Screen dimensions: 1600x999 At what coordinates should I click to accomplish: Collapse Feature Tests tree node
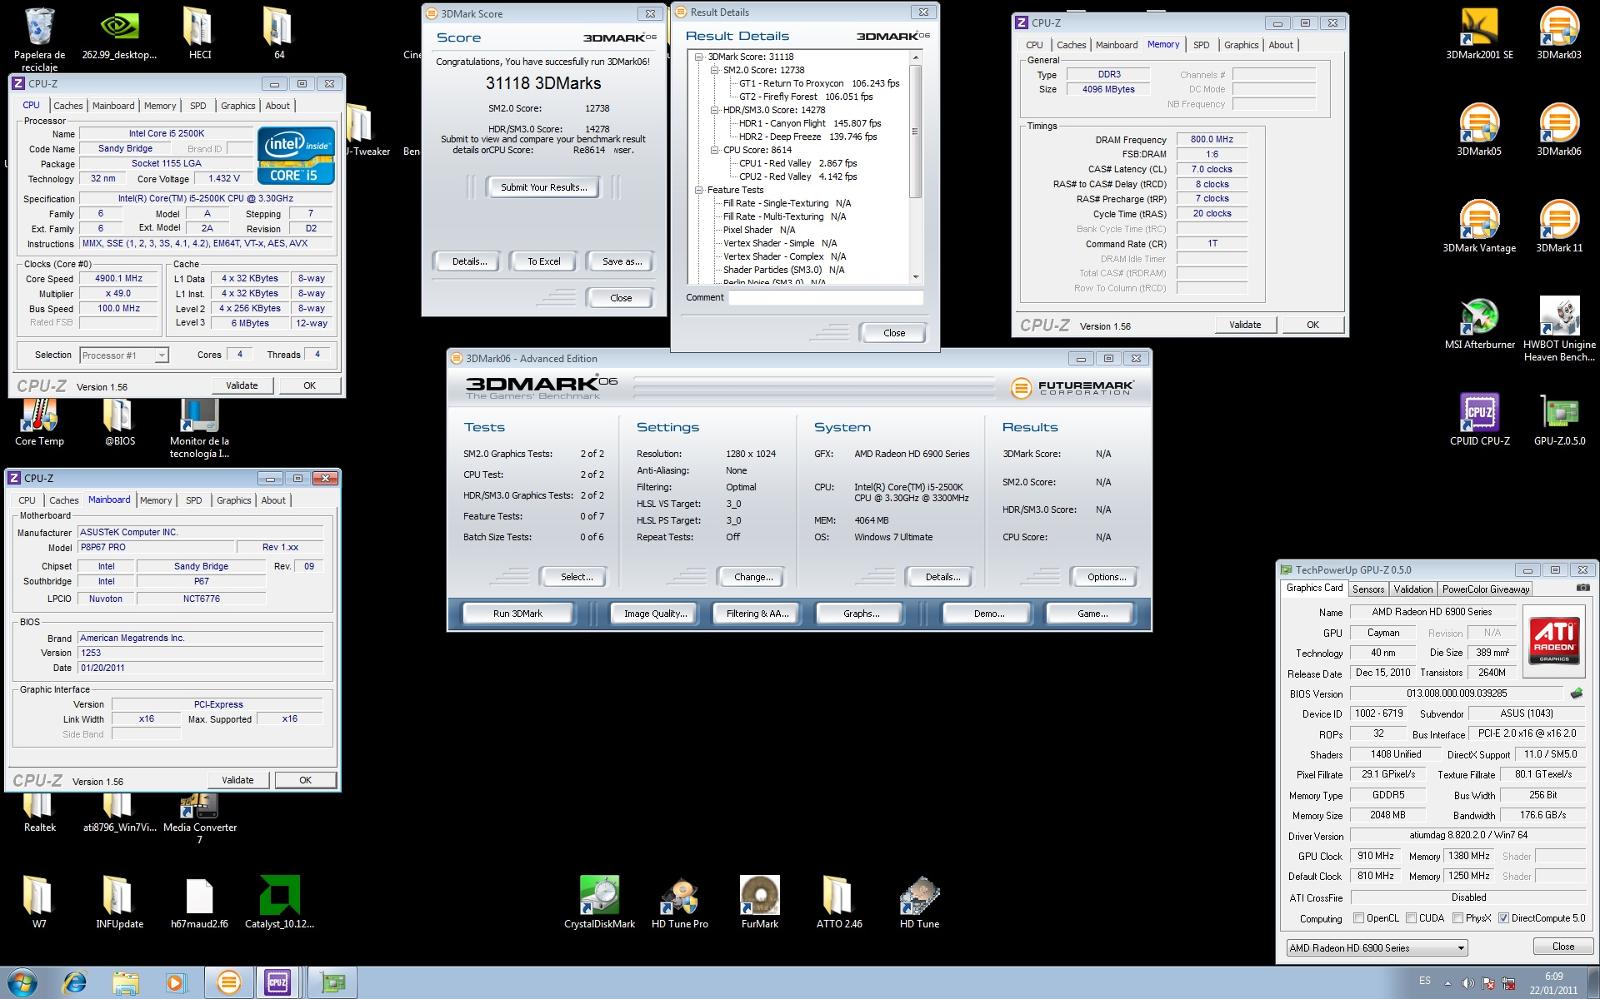699,190
